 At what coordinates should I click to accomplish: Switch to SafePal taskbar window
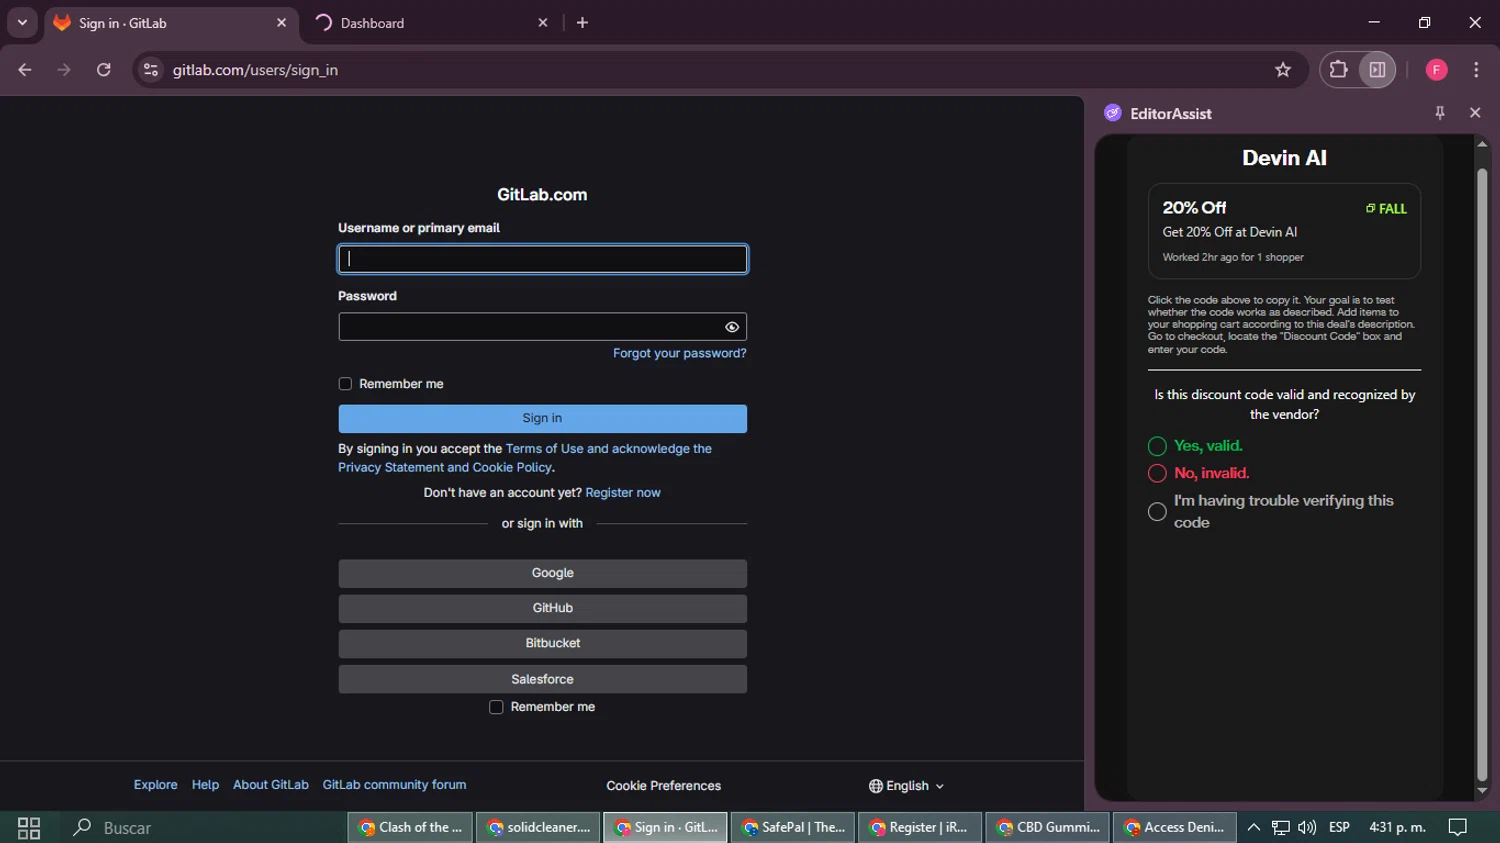pos(793,827)
